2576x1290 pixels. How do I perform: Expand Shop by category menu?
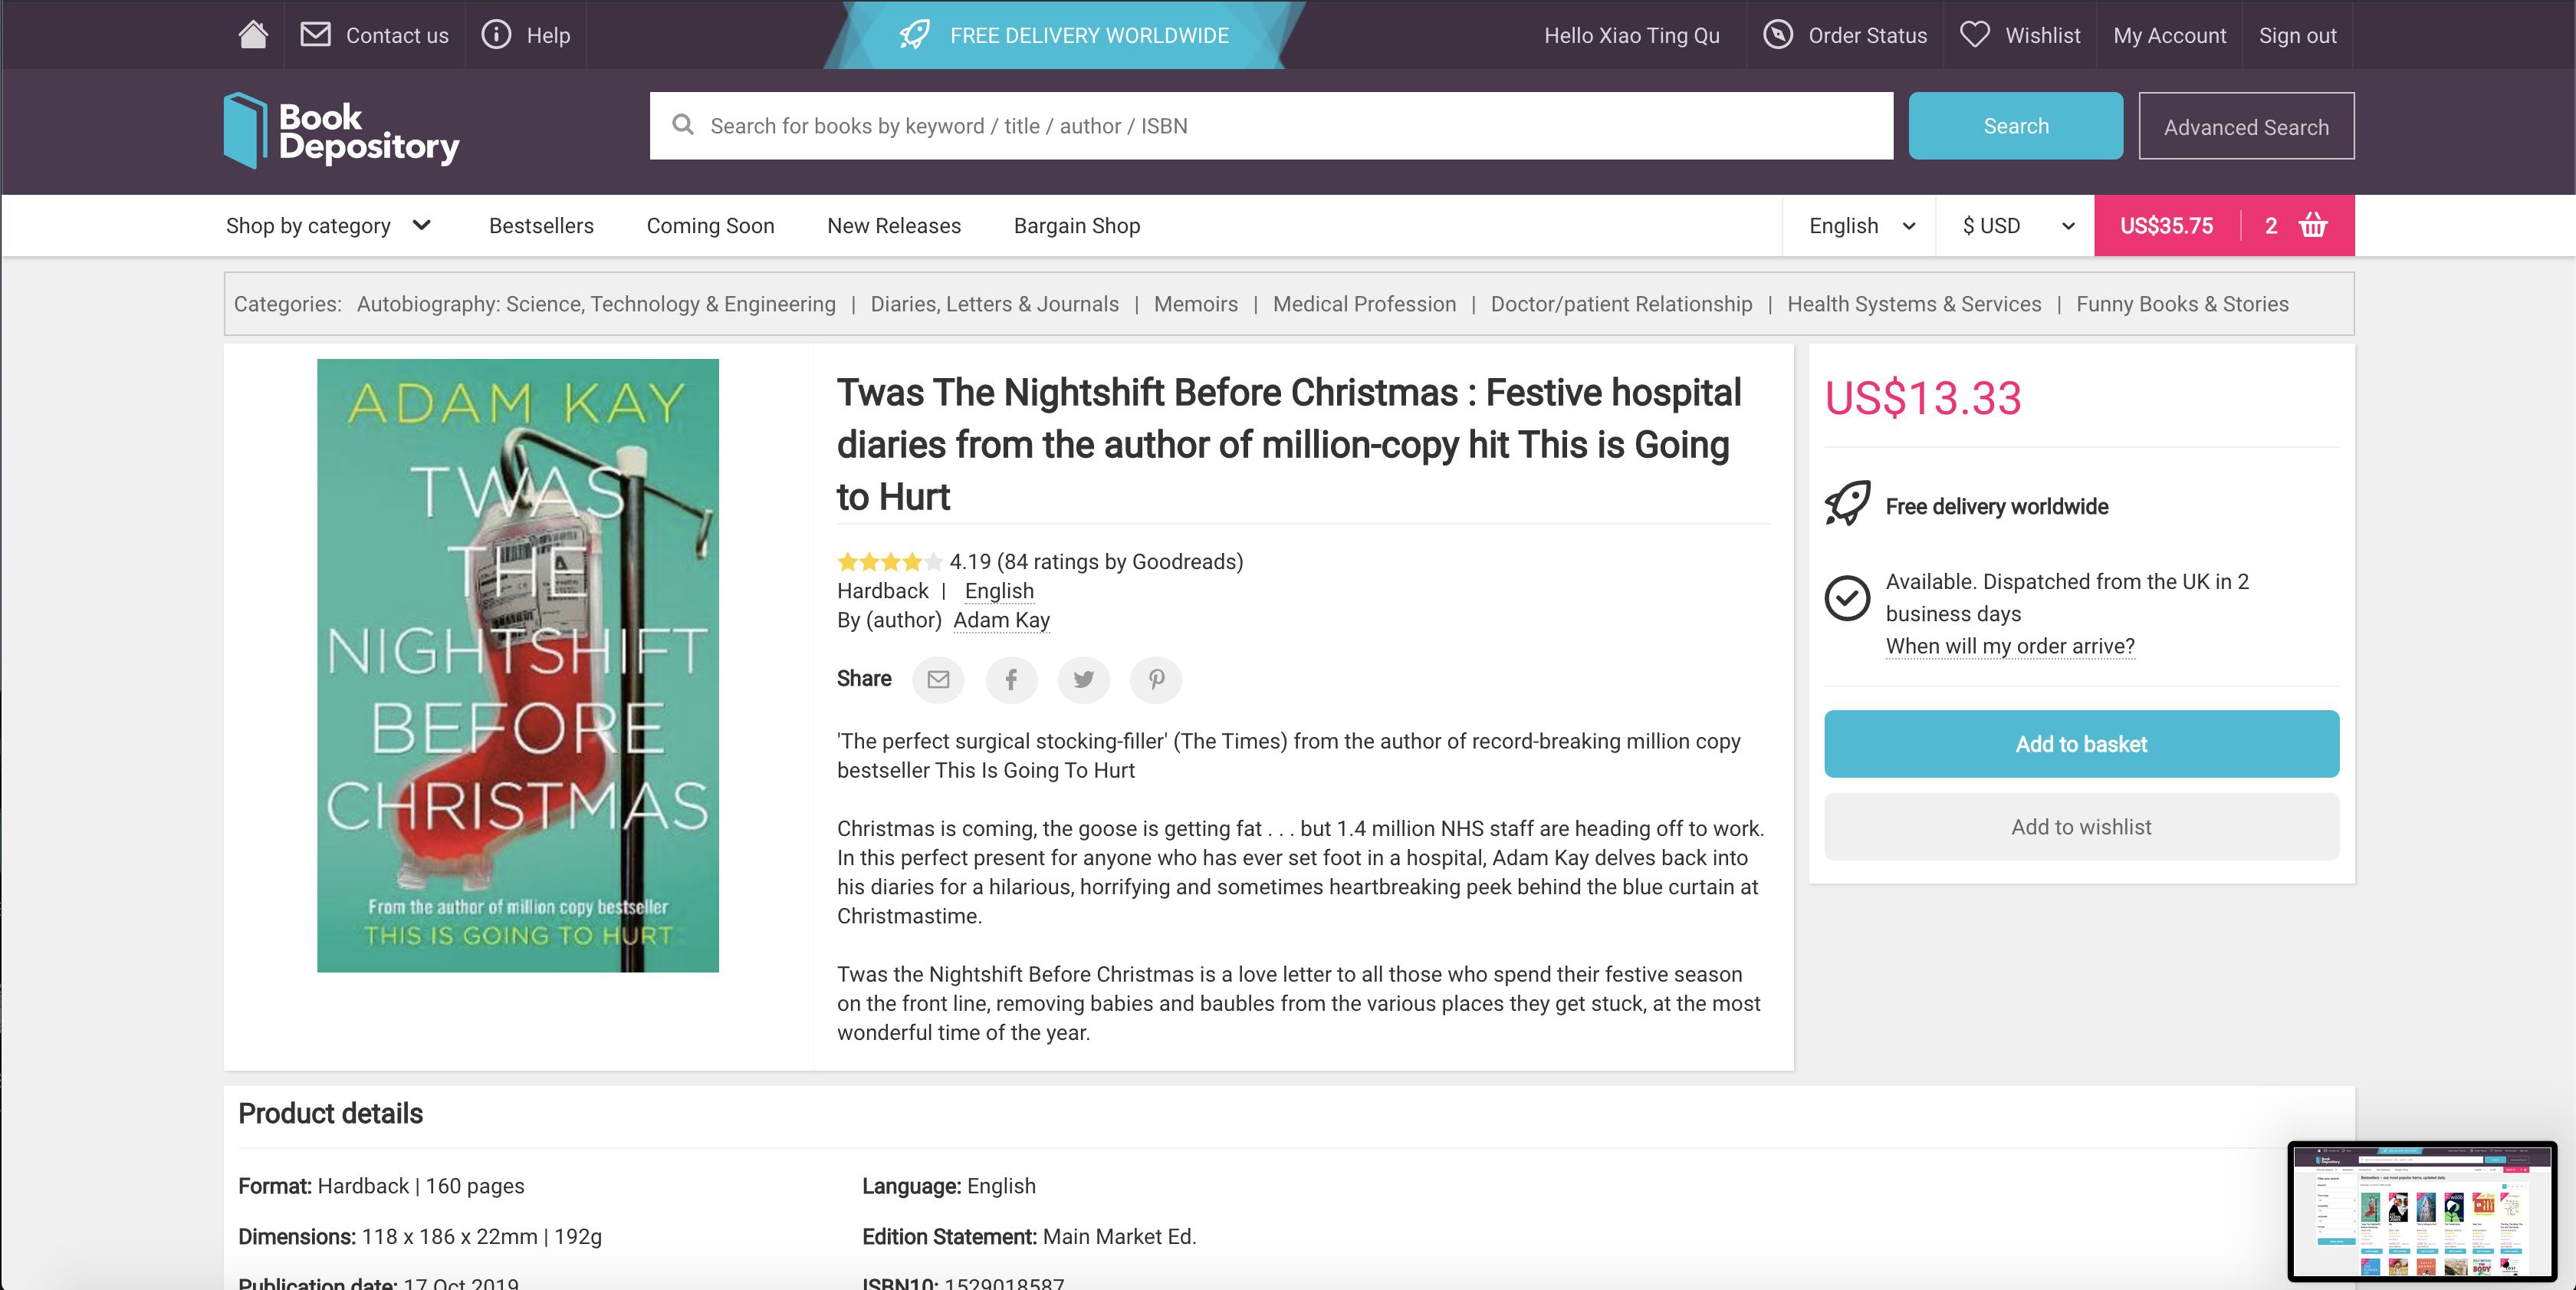click(328, 225)
